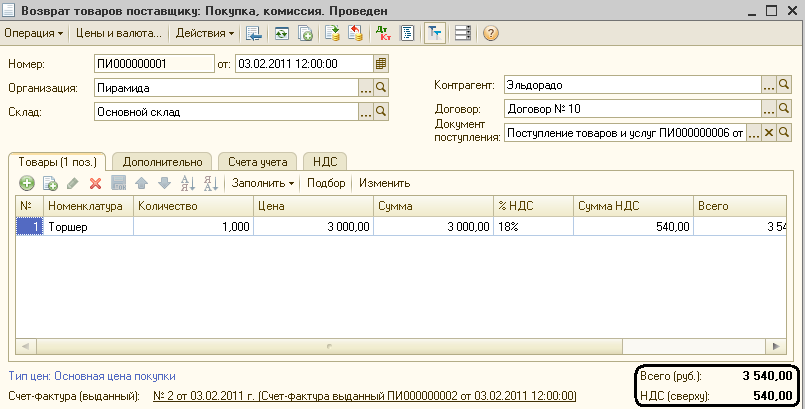Open the Счет-фактура № 2 link
The height and width of the screenshot is (409, 805).
(364, 396)
